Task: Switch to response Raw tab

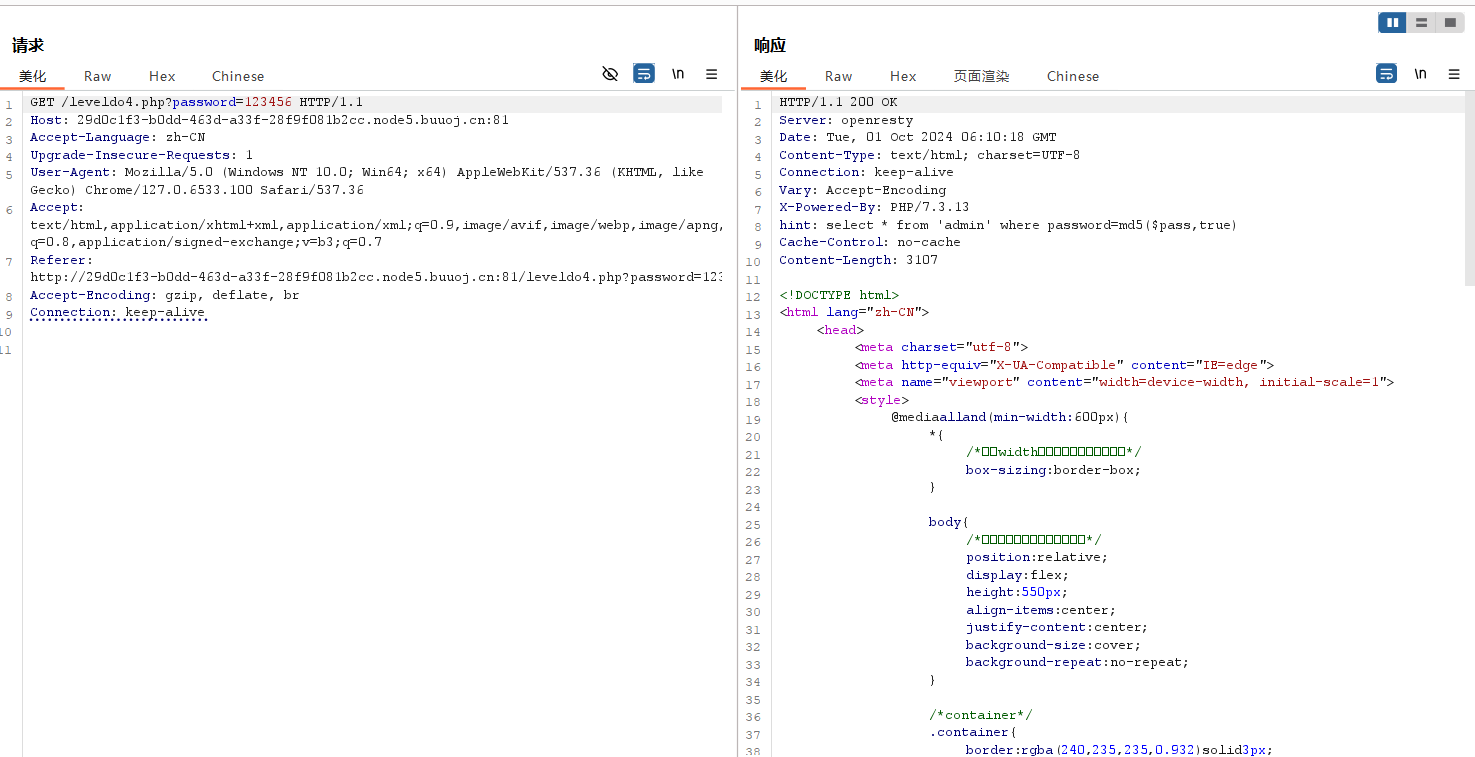Action: pyautogui.click(x=839, y=76)
